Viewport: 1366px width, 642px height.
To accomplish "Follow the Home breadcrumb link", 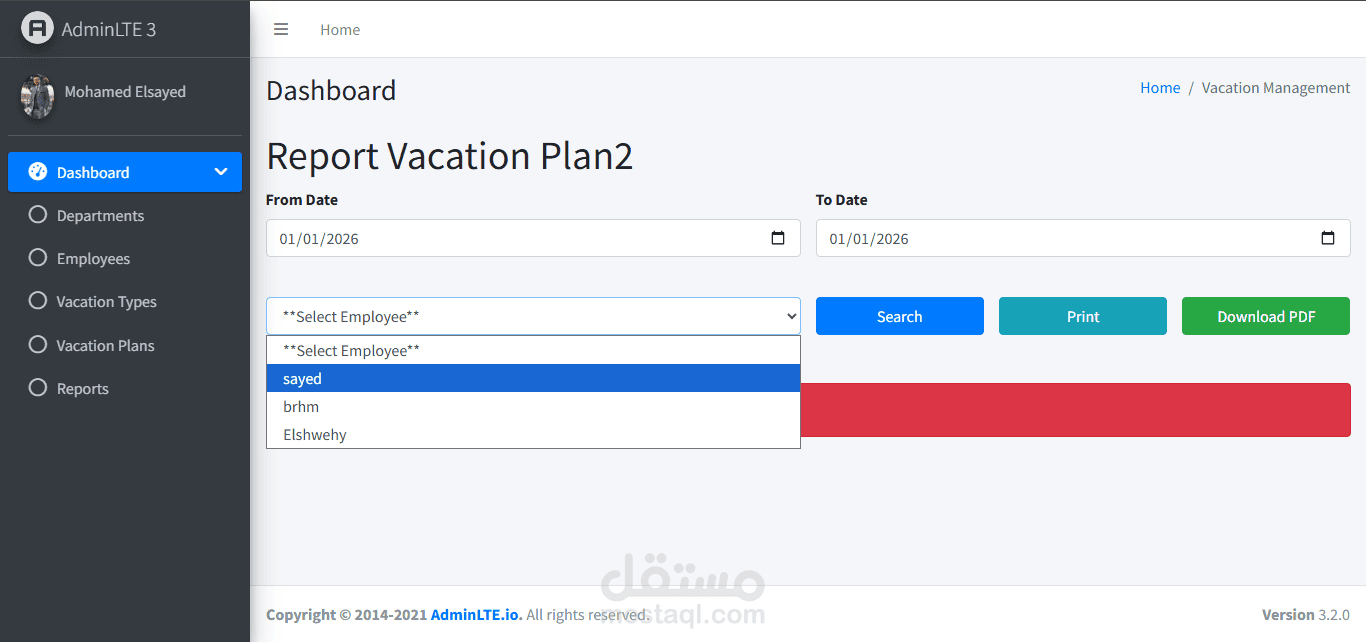I will [x=1160, y=88].
